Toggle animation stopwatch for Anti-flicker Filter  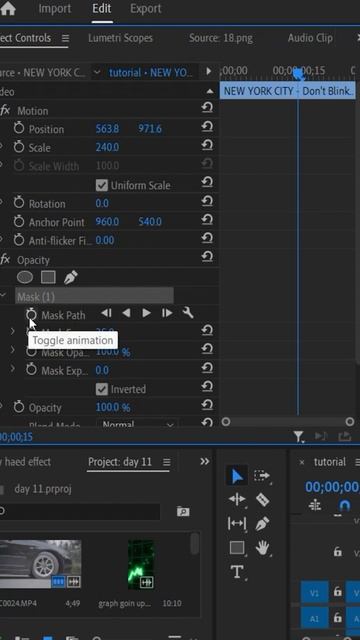pyautogui.click(x=19, y=240)
